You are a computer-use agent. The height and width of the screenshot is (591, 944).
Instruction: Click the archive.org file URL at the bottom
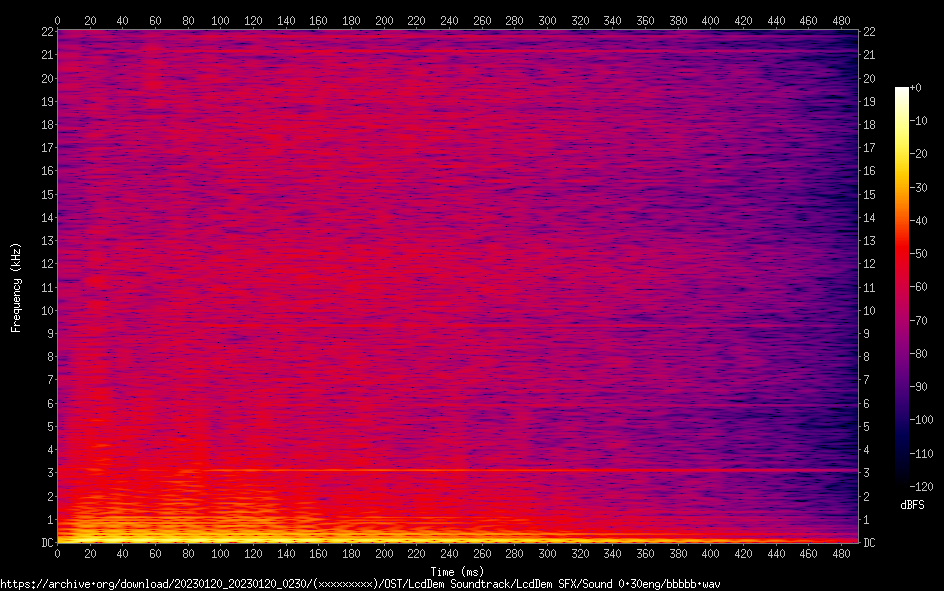360,583
